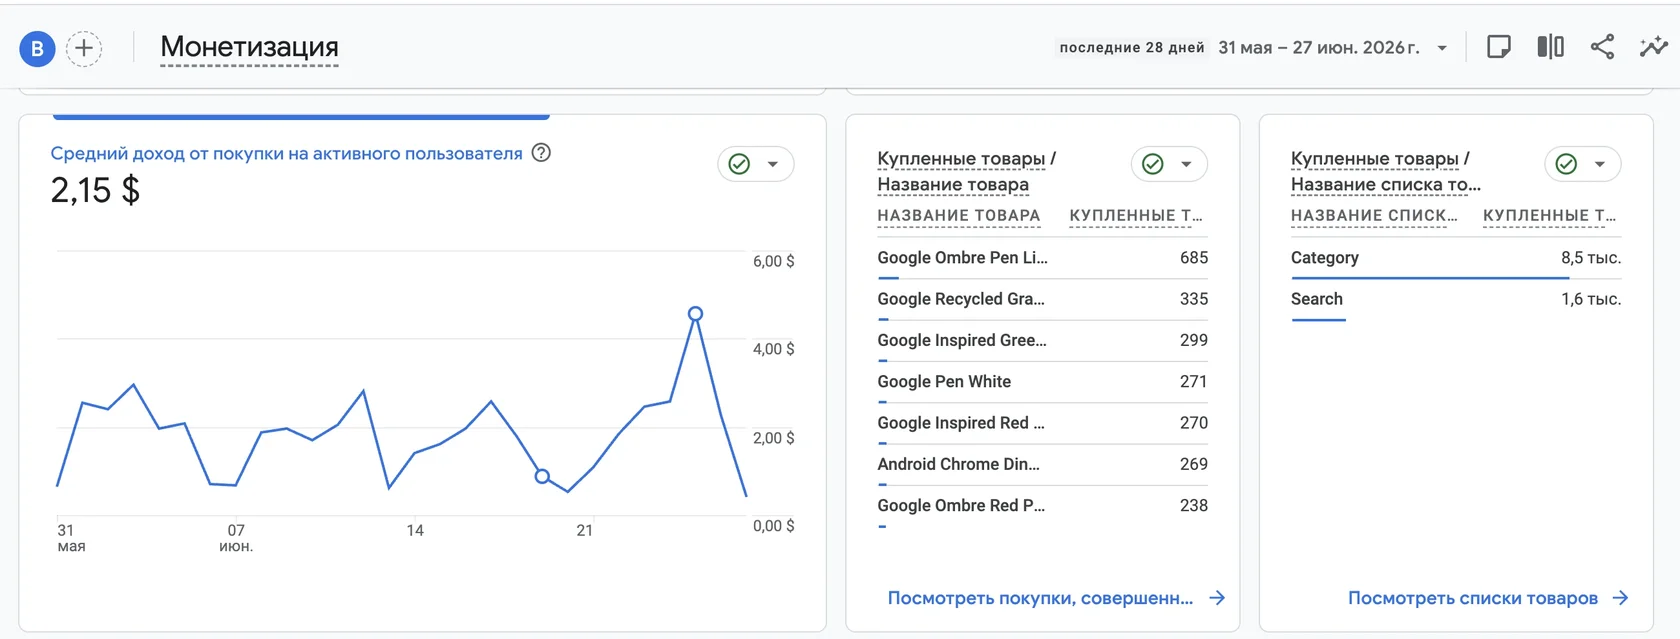Select Google Ombre Red P... row
The height and width of the screenshot is (639, 1680).
click(1042, 506)
